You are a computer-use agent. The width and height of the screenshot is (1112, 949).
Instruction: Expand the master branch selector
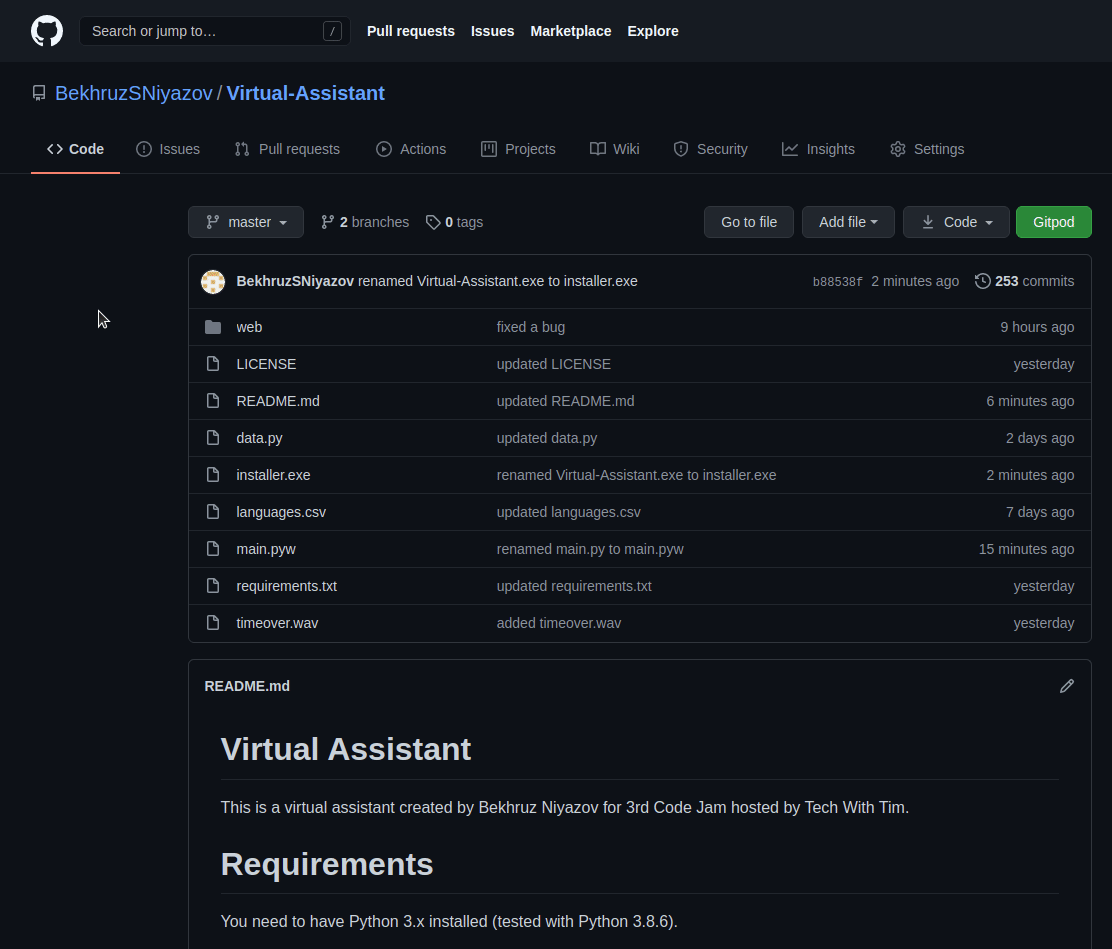coord(245,221)
